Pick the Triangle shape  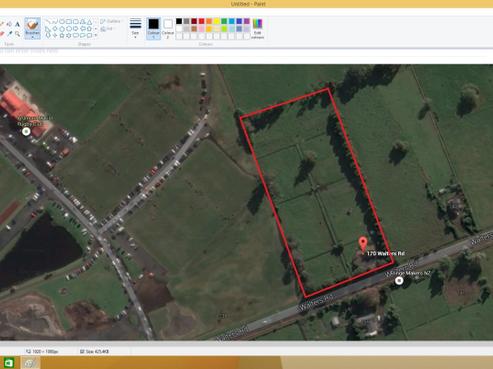[x=89, y=21]
